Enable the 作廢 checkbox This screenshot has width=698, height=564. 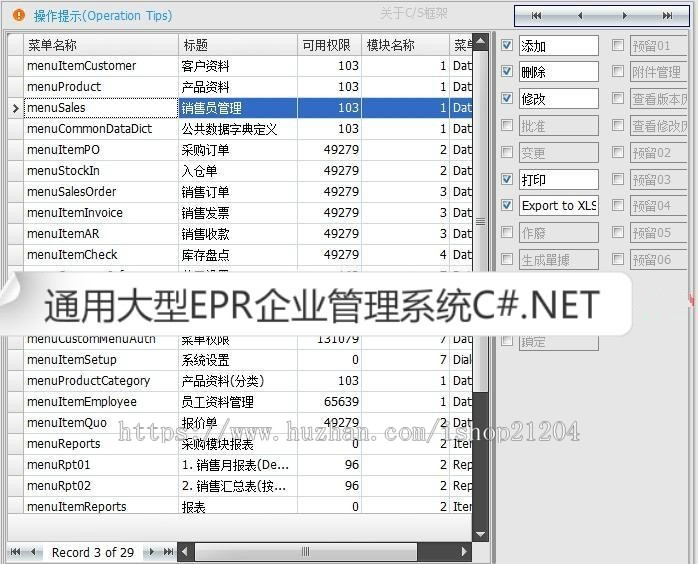(507, 232)
